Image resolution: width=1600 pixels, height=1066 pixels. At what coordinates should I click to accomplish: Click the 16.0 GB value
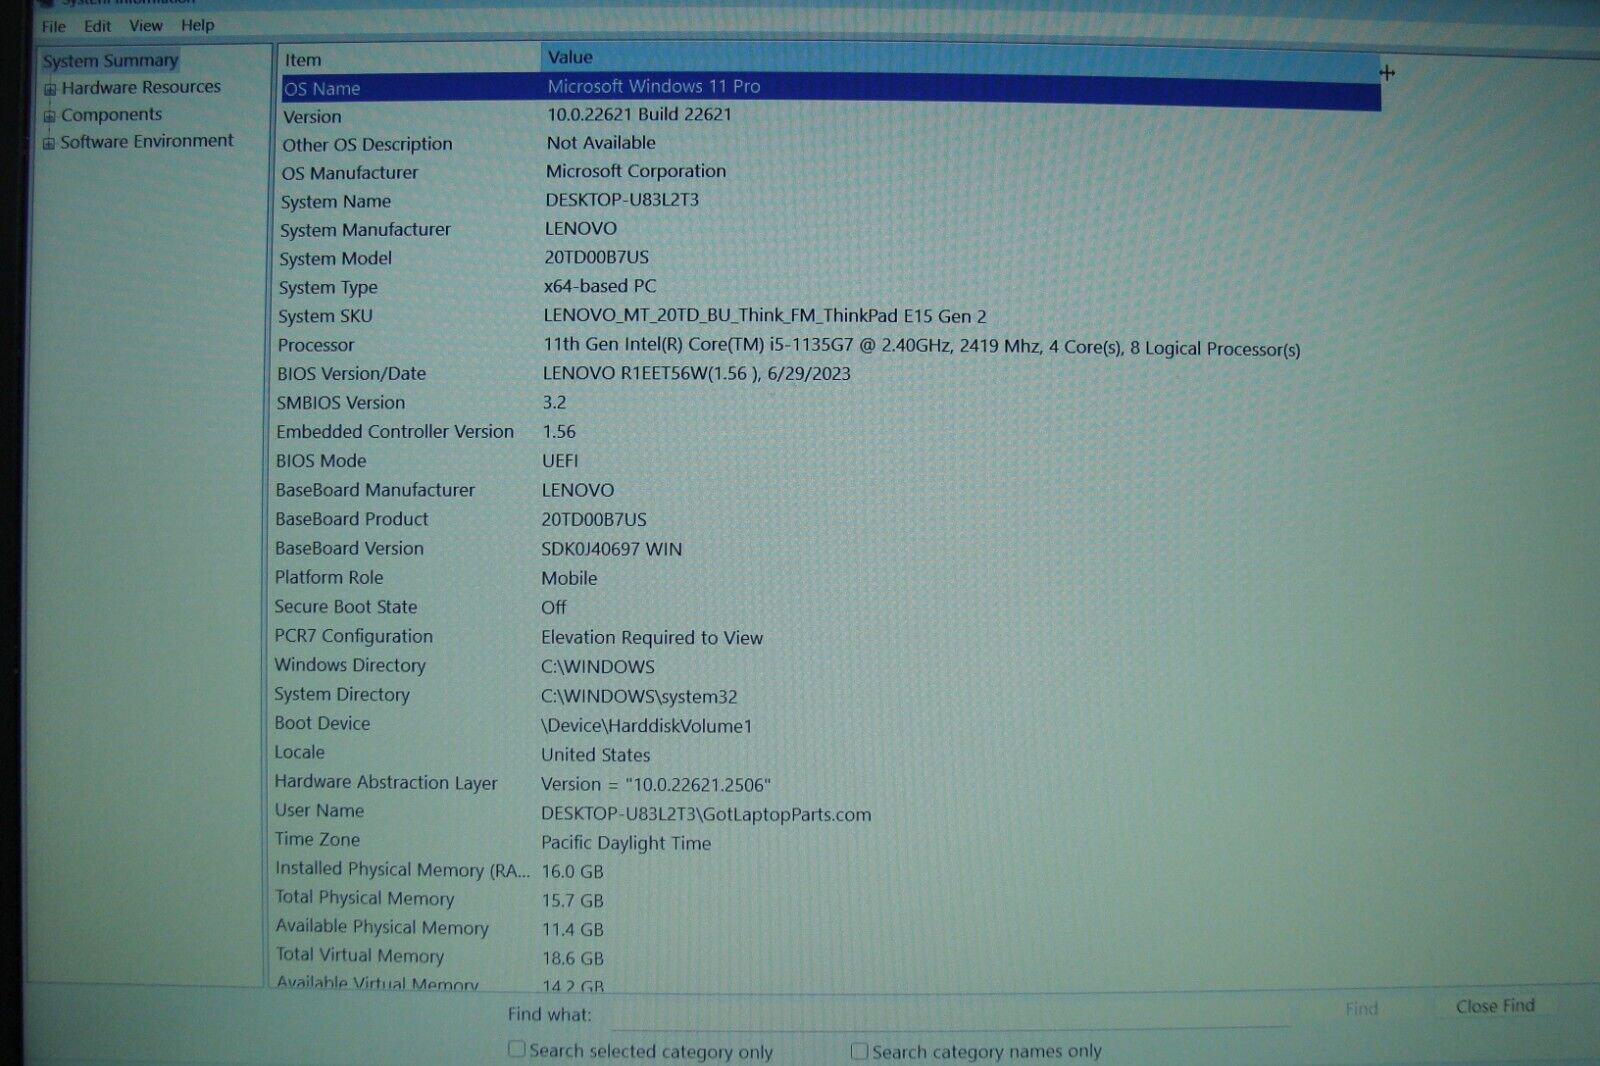(572, 872)
